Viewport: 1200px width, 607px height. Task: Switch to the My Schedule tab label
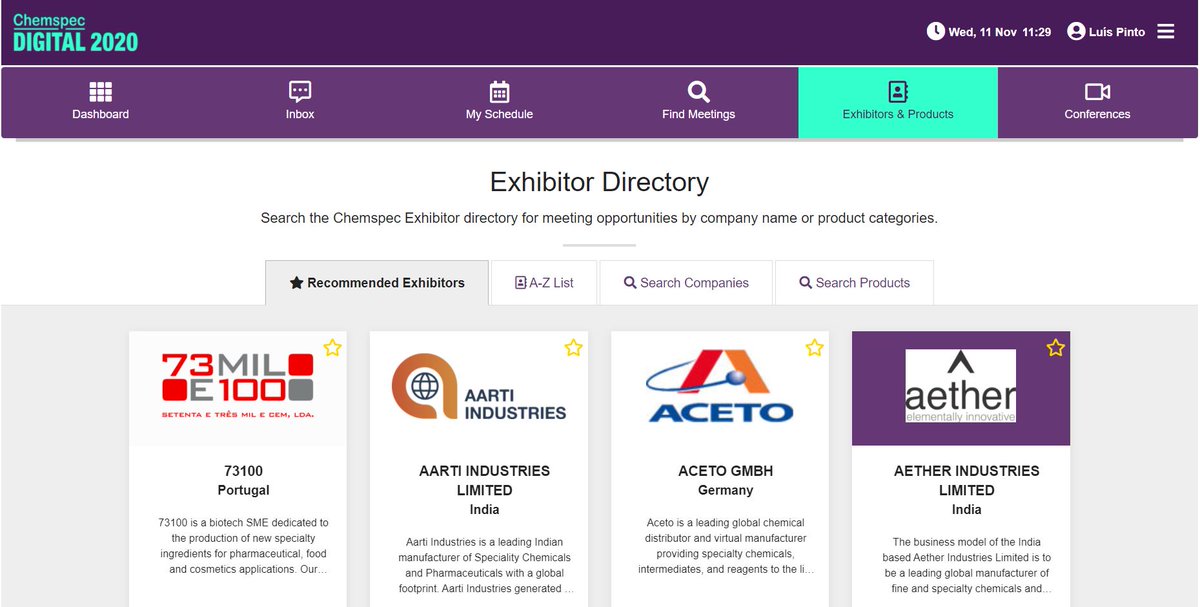pyautogui.click(x=499, y=114)
